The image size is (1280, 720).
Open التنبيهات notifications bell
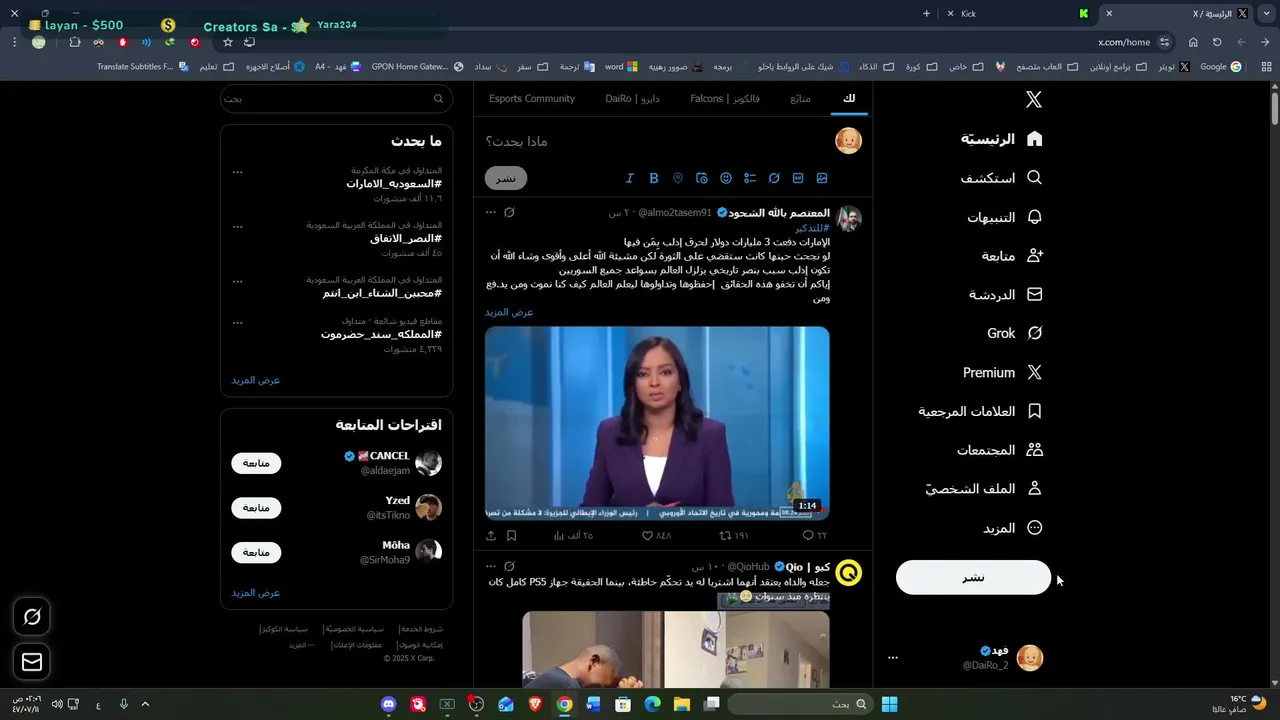coord(1034,217)
